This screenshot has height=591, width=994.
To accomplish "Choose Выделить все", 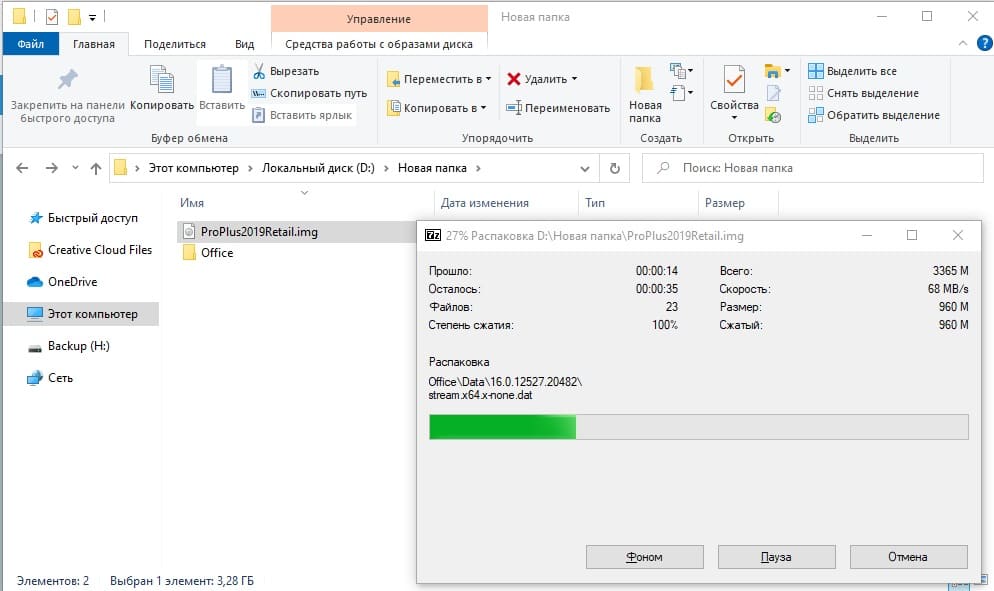I will (x=853, y=71).
